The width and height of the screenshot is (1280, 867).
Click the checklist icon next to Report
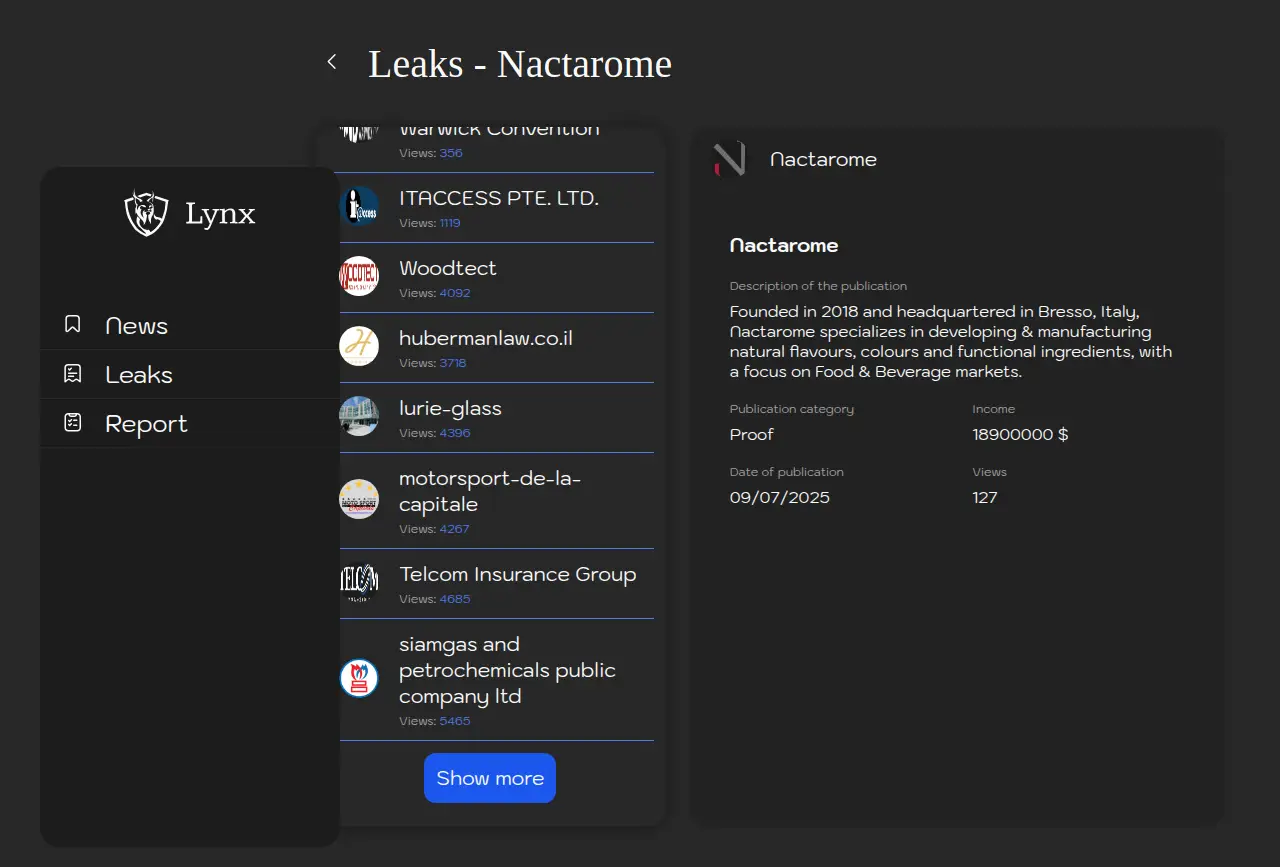click(x=72, y=423)
